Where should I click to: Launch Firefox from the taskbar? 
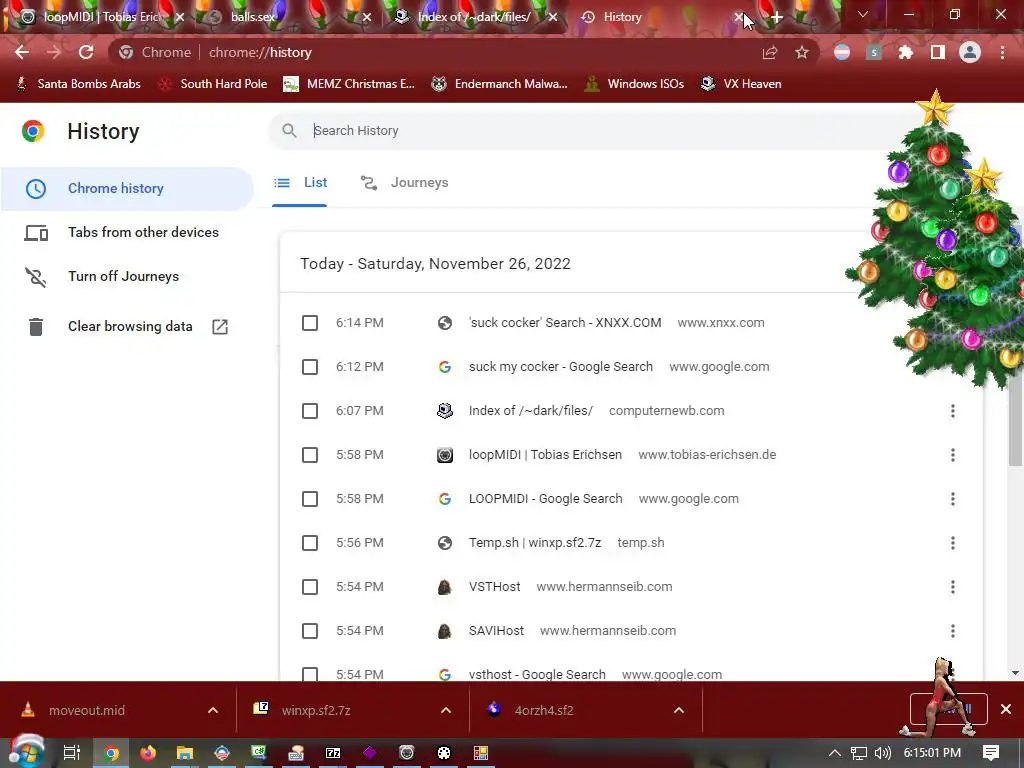tap(148, 753)
